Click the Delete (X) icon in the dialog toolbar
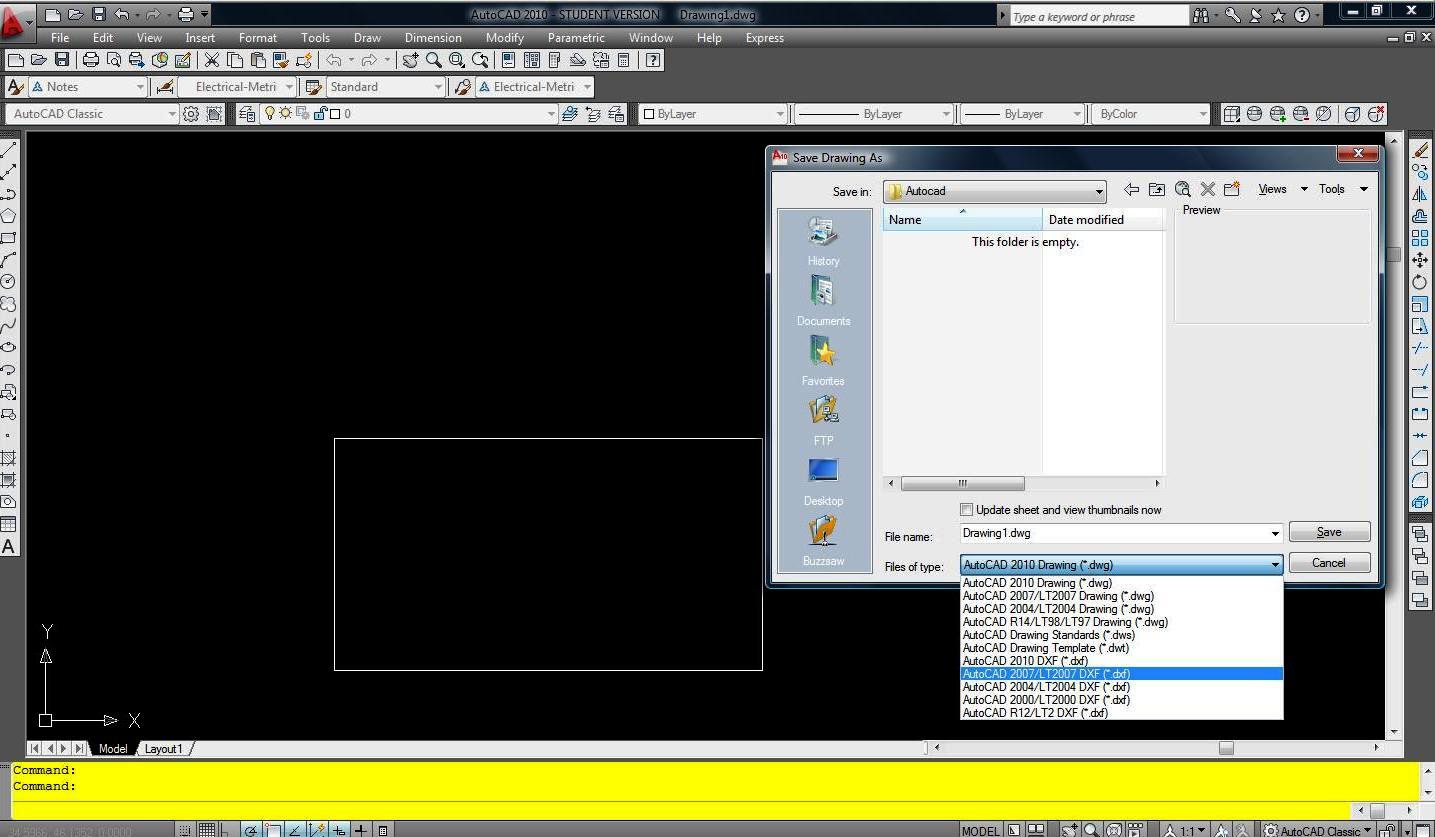The image size is (1435, 837). click(1207, 189)
